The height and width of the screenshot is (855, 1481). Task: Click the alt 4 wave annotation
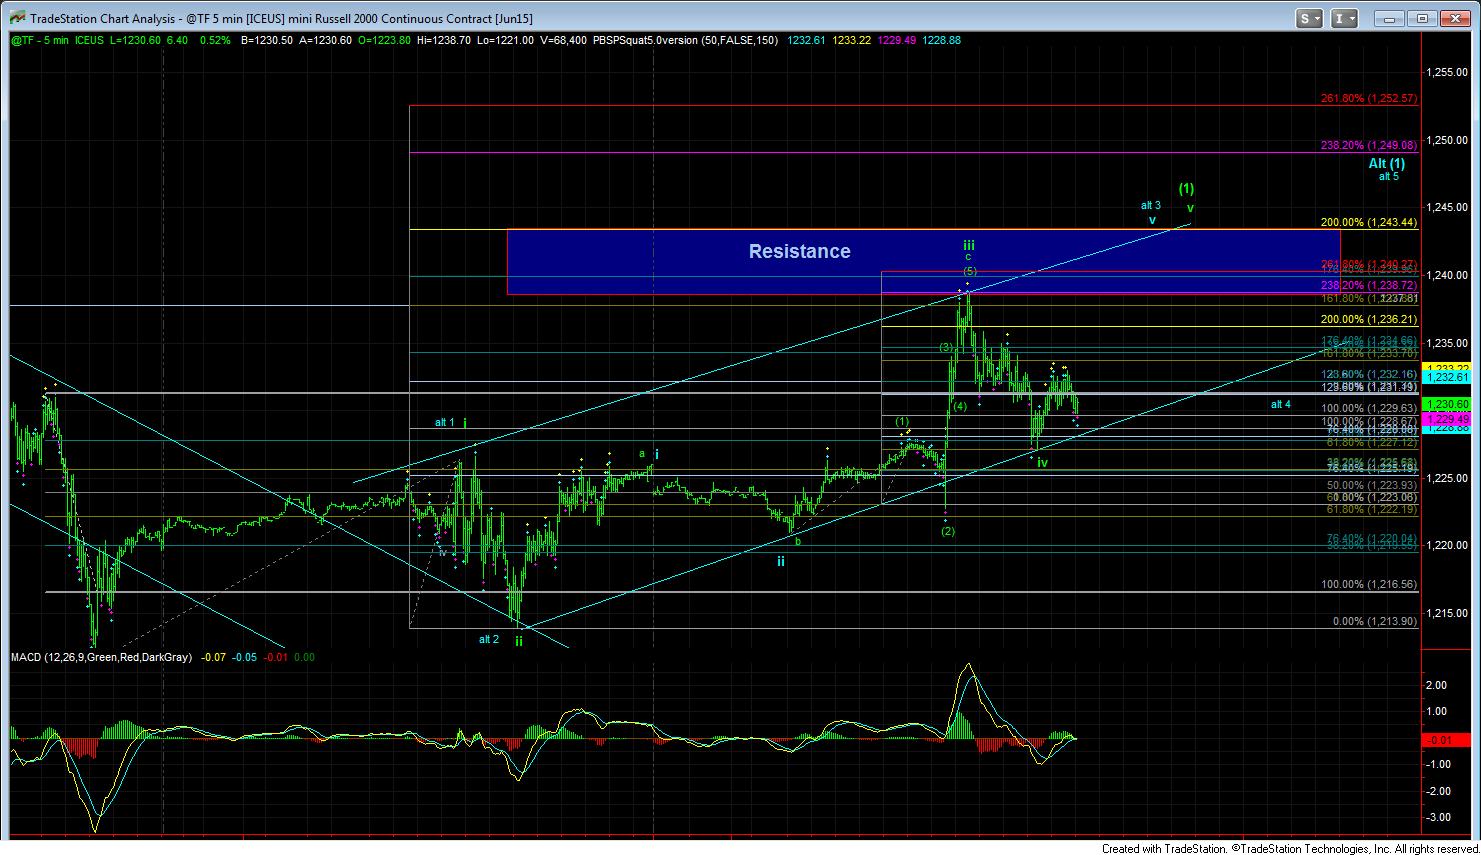pyautogui.click(x=1280, y=405)
